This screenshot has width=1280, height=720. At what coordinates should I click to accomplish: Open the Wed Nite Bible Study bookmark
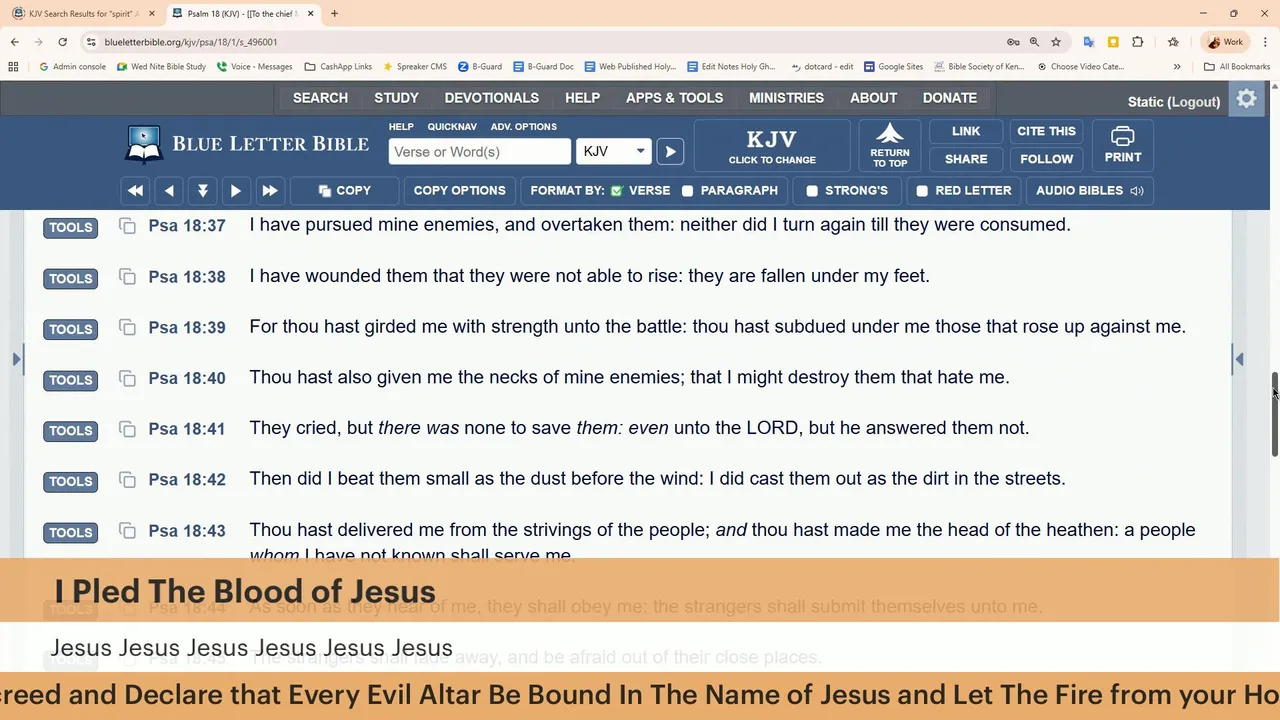pyautogui.click(x=161, y=67)
